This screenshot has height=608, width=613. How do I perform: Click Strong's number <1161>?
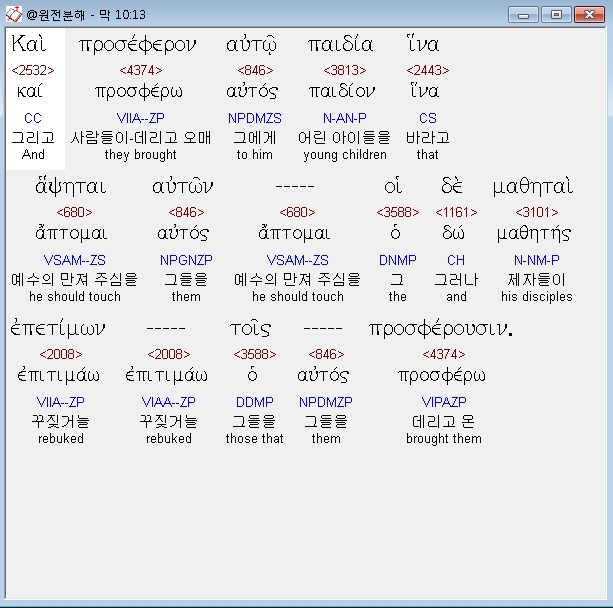click(x=456, y=212)
